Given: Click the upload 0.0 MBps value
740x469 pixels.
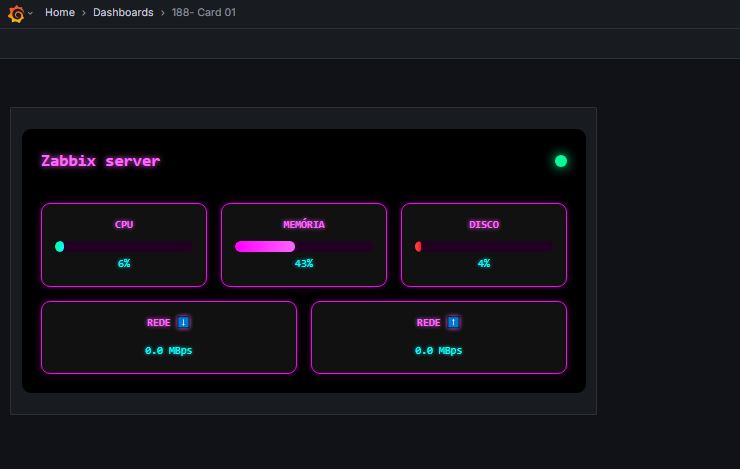Looking at the screenshot, I should click(x=438, y=351).
